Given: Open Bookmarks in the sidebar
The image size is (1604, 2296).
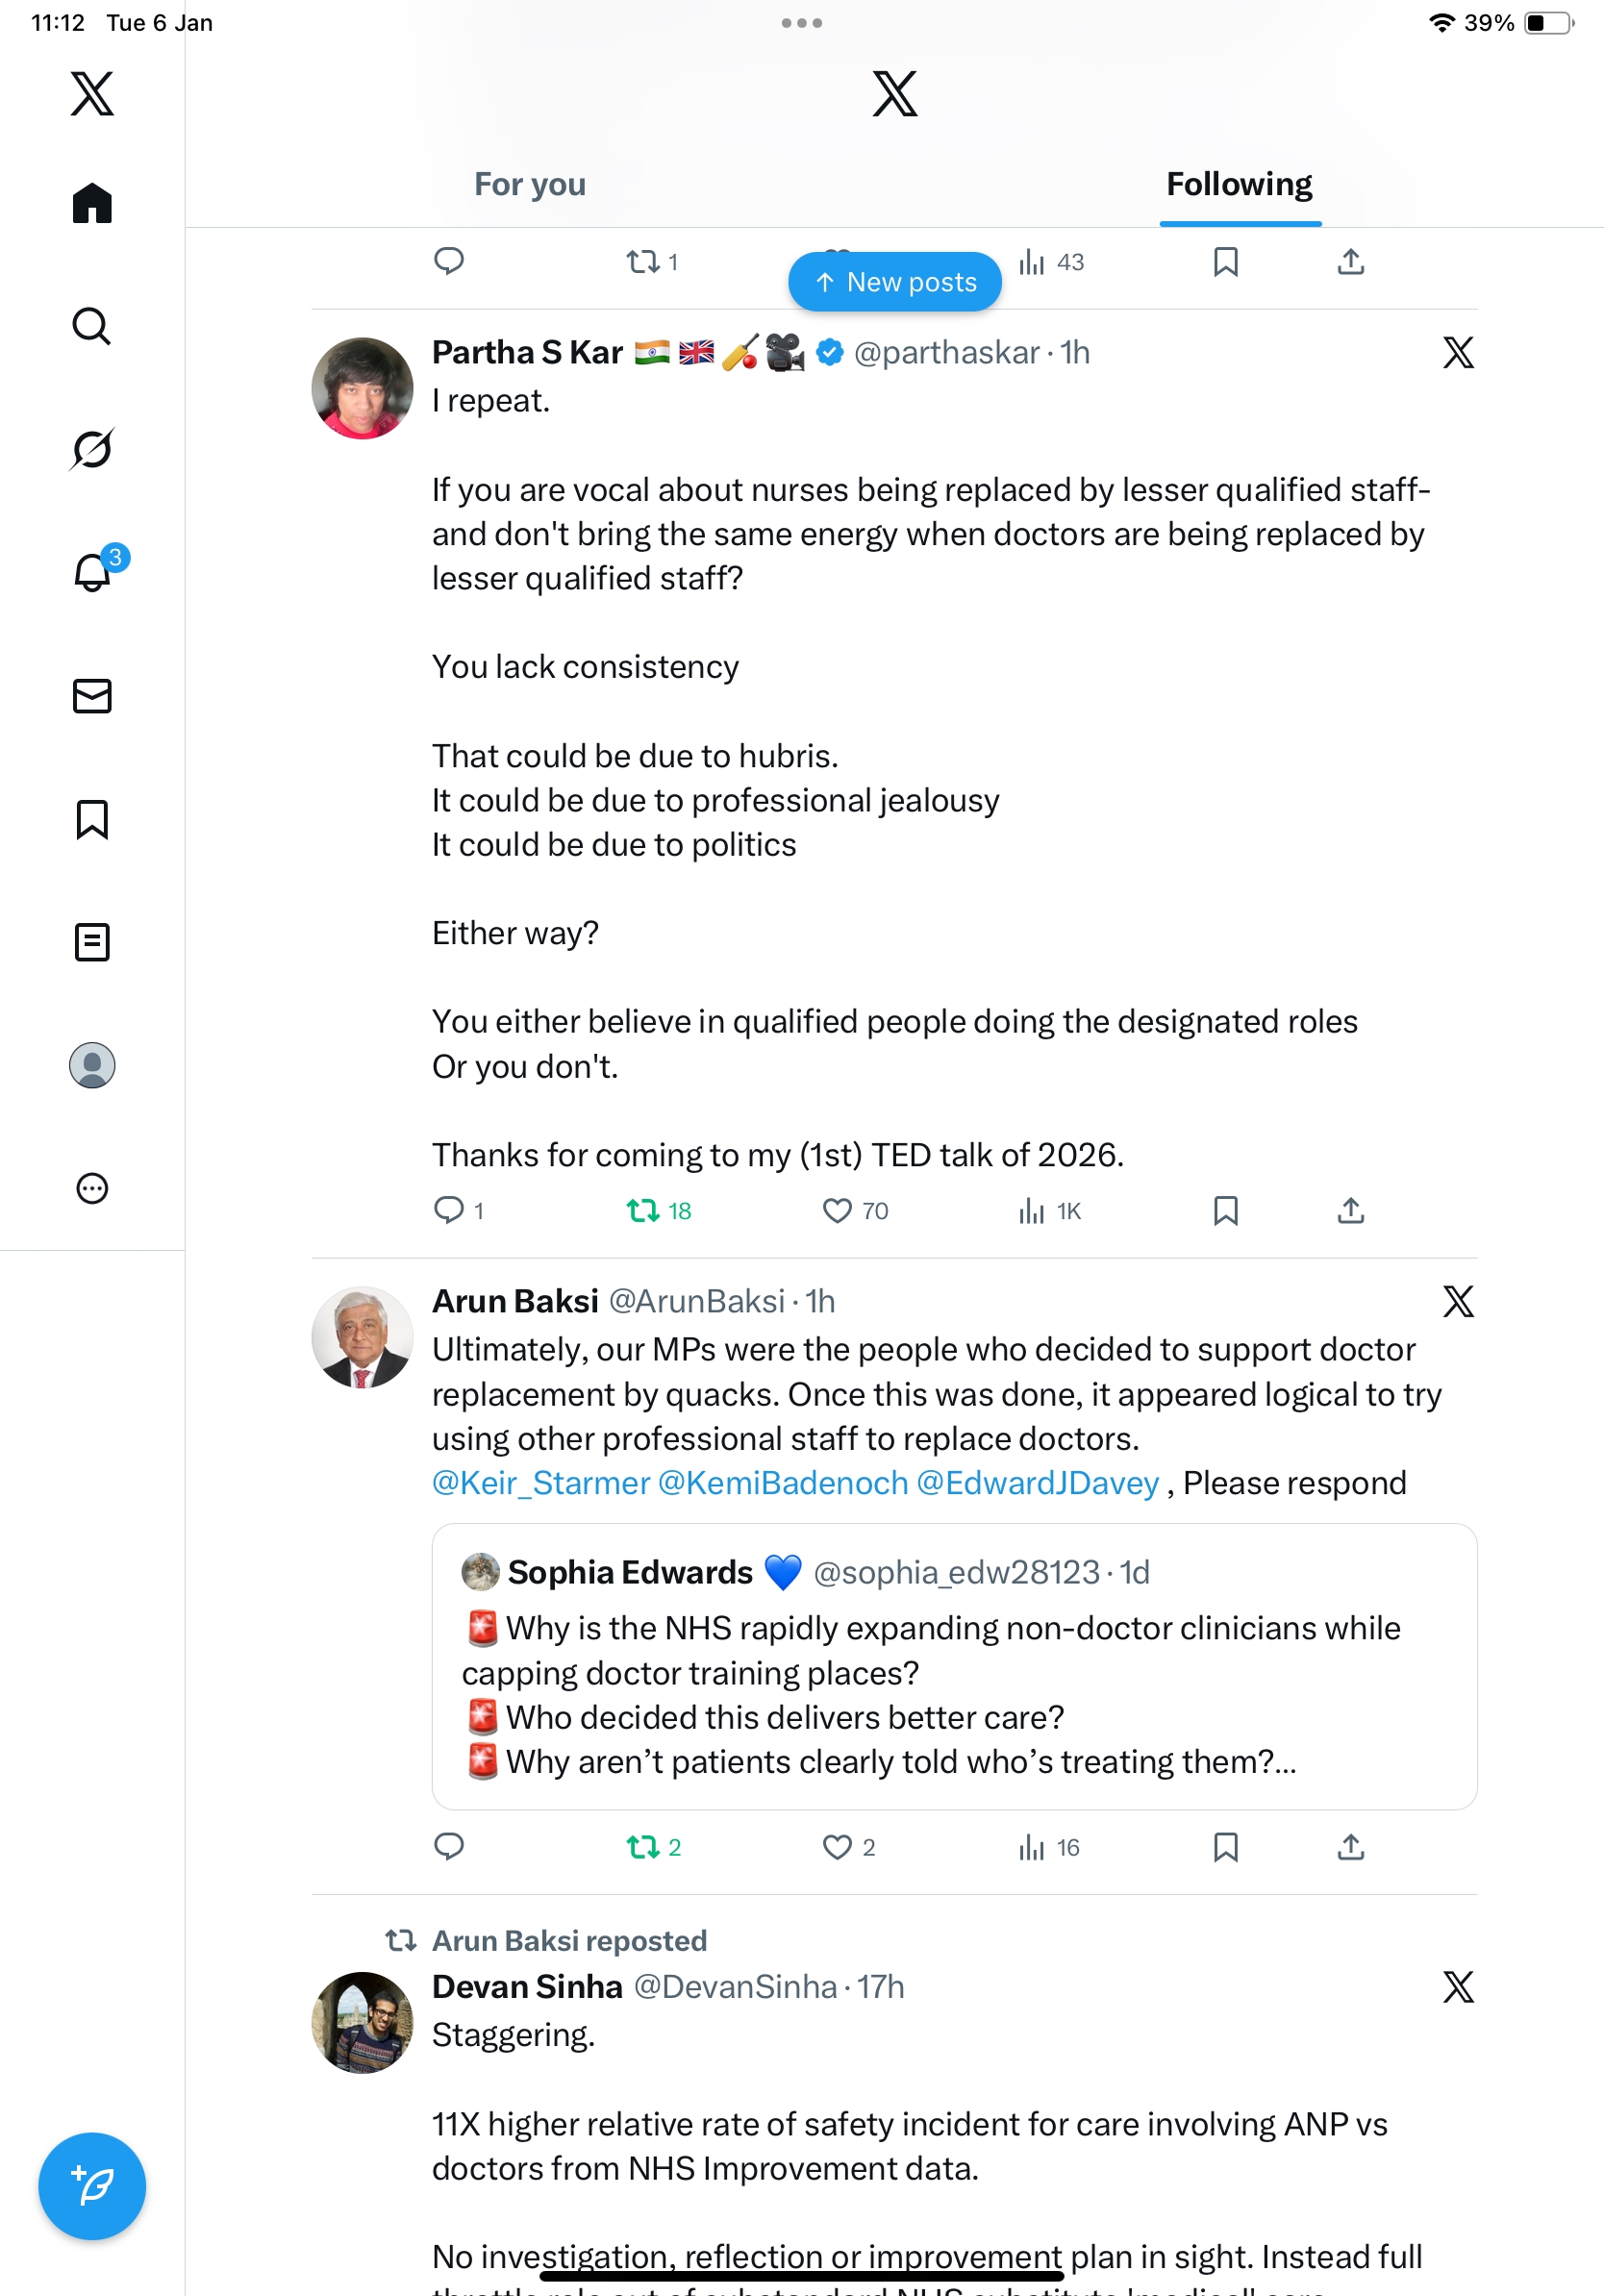Looking at the screenshot, I should click(x=92, y=819).
